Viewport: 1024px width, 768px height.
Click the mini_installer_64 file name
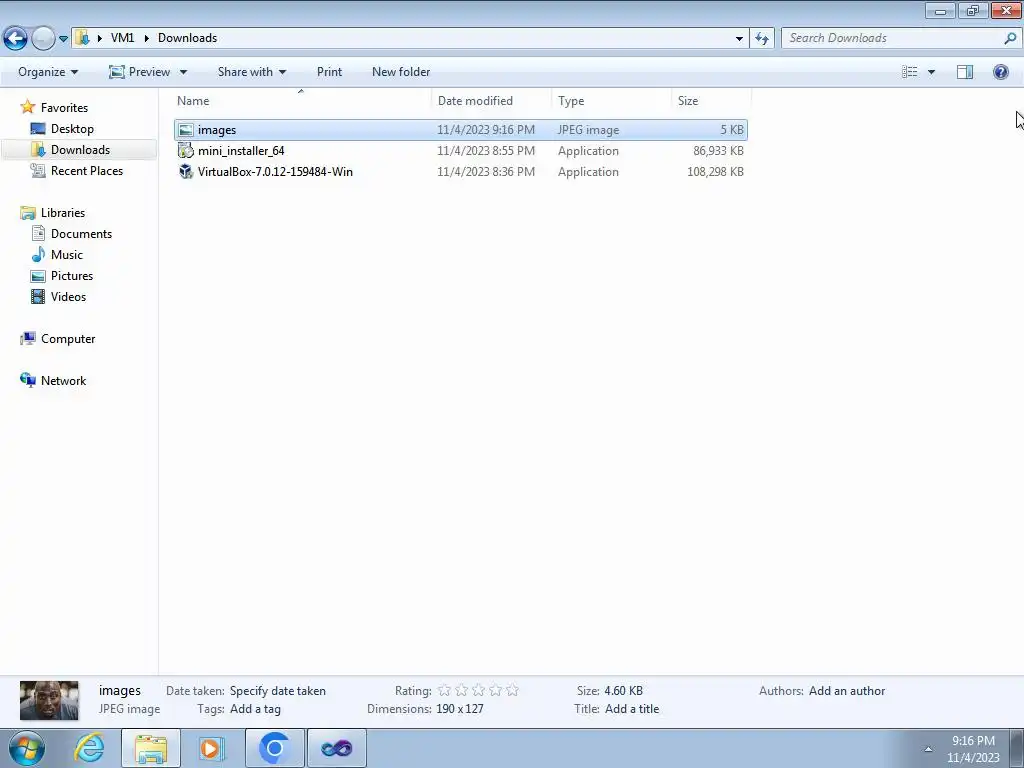click(x=241, y=151)
